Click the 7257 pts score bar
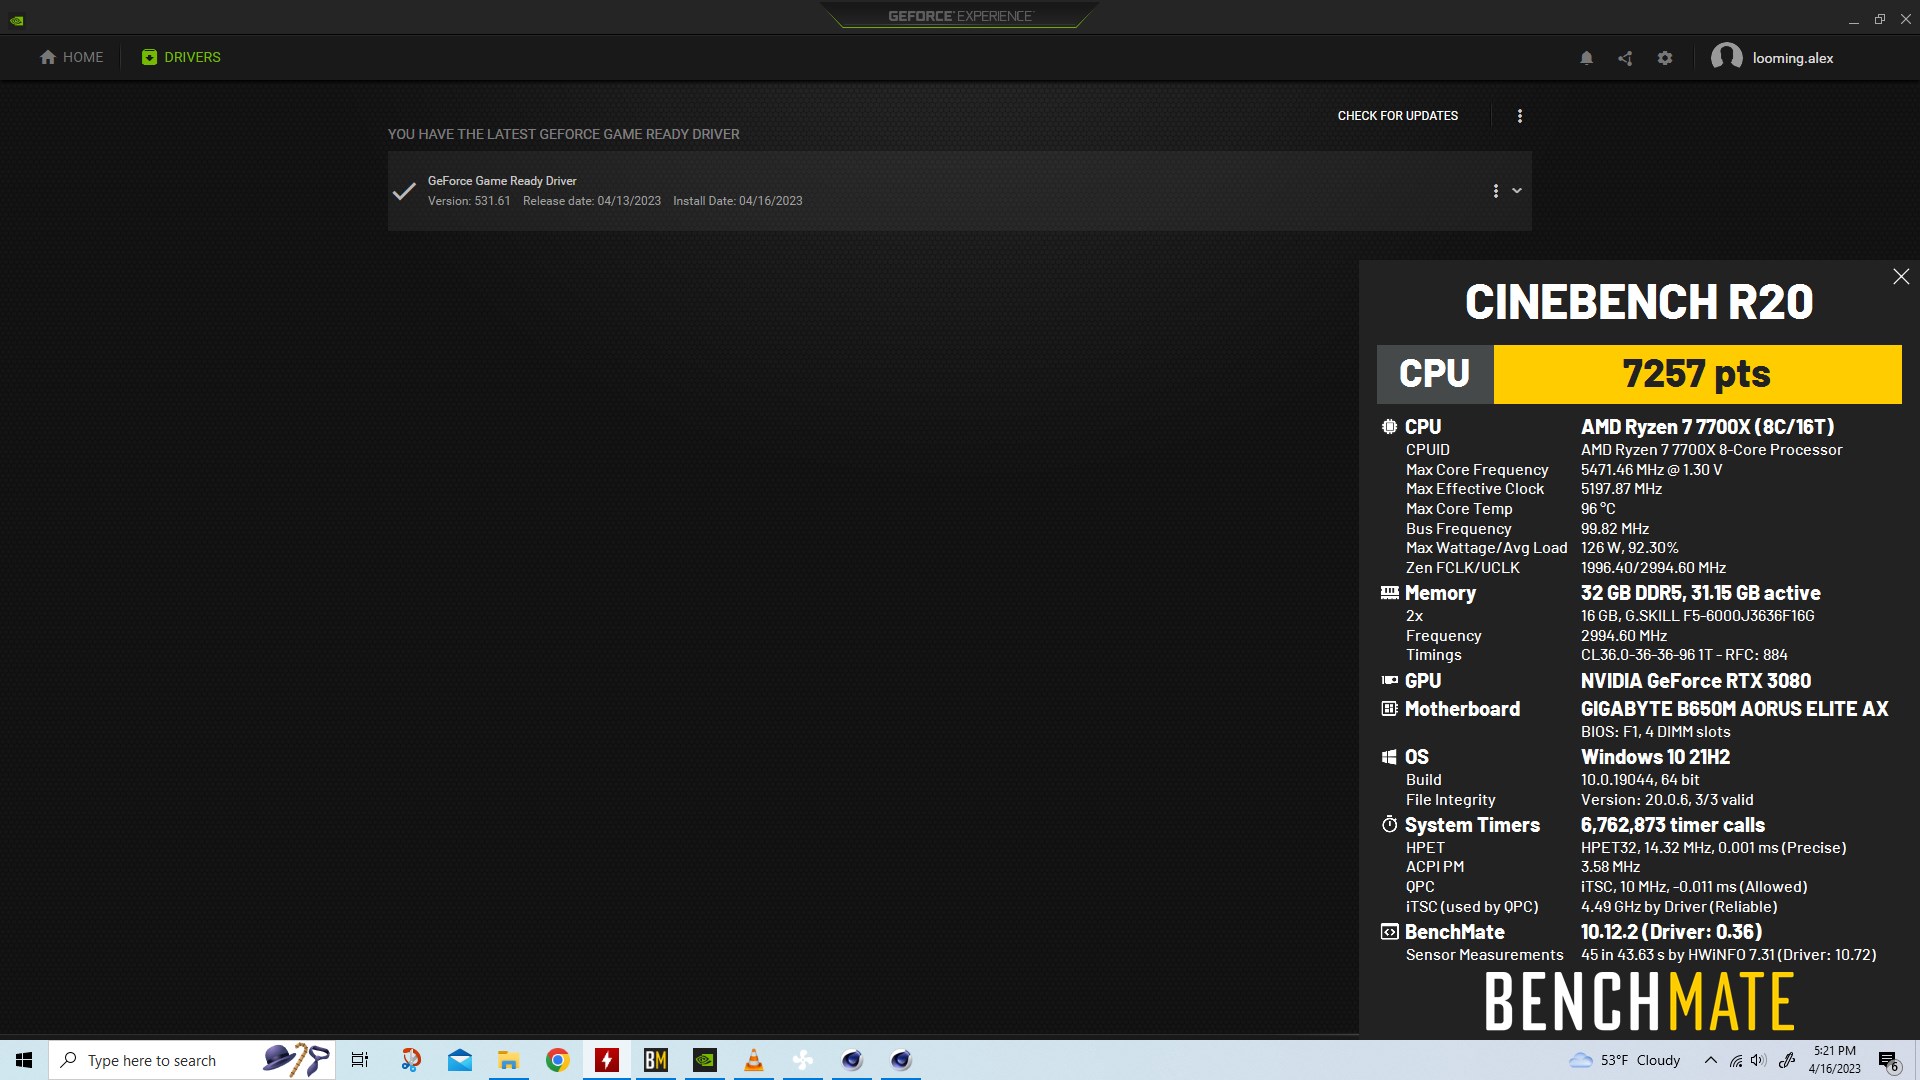 [1697, 374]
